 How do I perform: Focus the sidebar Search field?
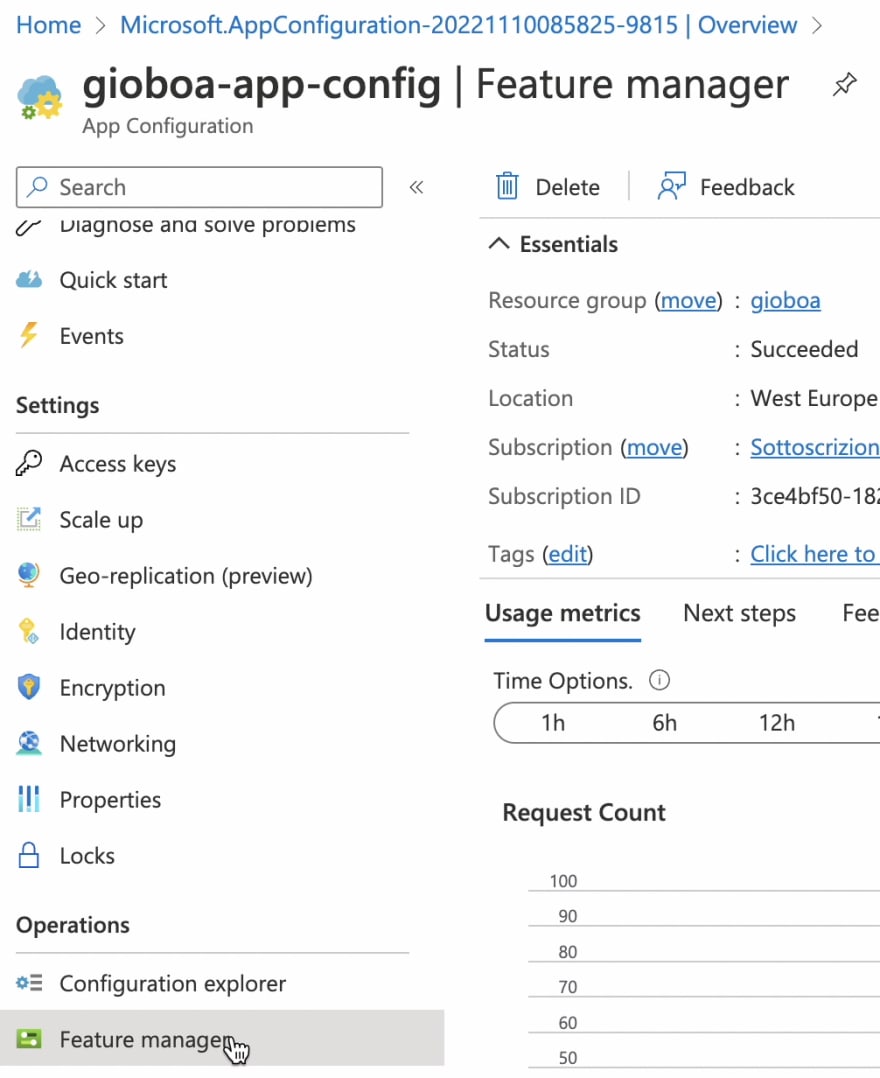199,187
